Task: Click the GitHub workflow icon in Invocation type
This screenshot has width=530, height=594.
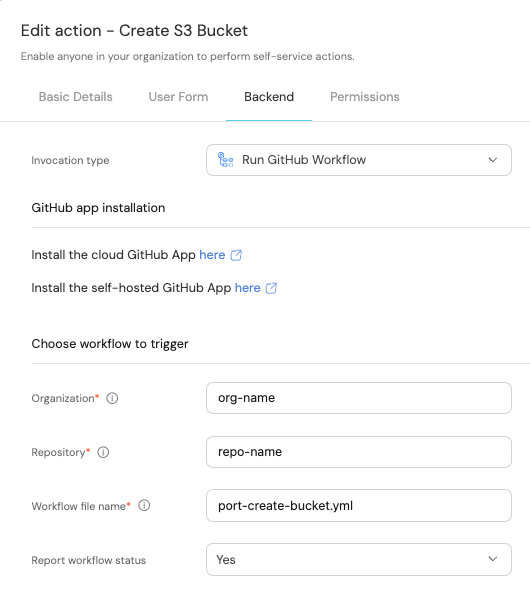Action: (x=225, y=160)
